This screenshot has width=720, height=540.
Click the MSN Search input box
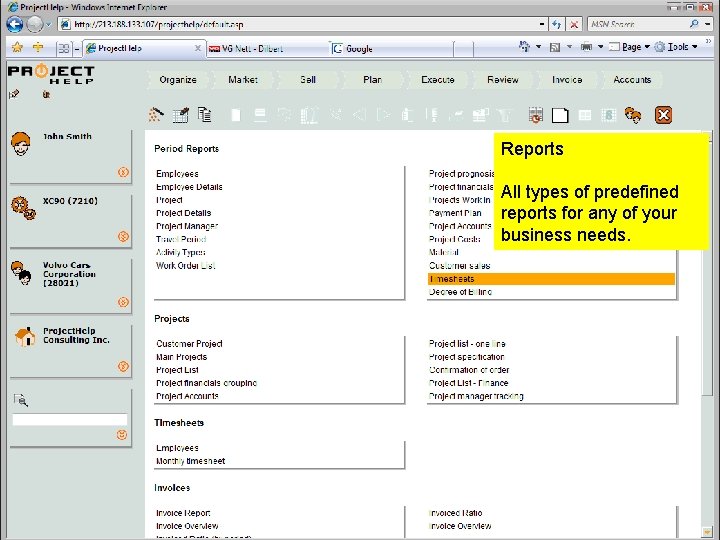(638, 24)
